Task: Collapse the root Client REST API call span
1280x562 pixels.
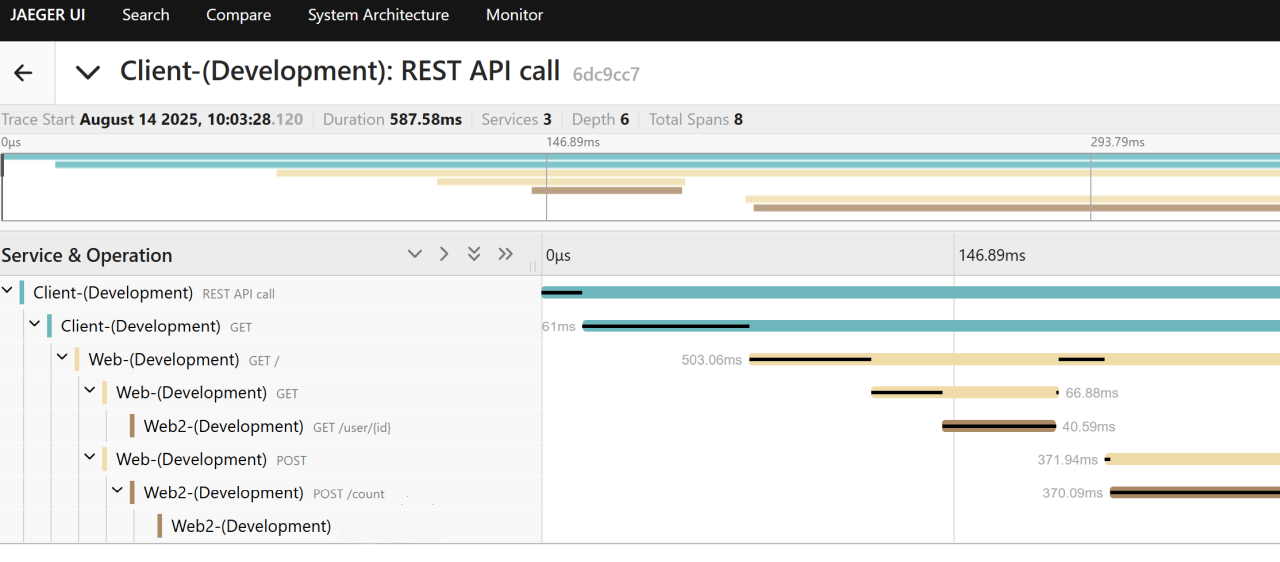Action: (8, 292)
